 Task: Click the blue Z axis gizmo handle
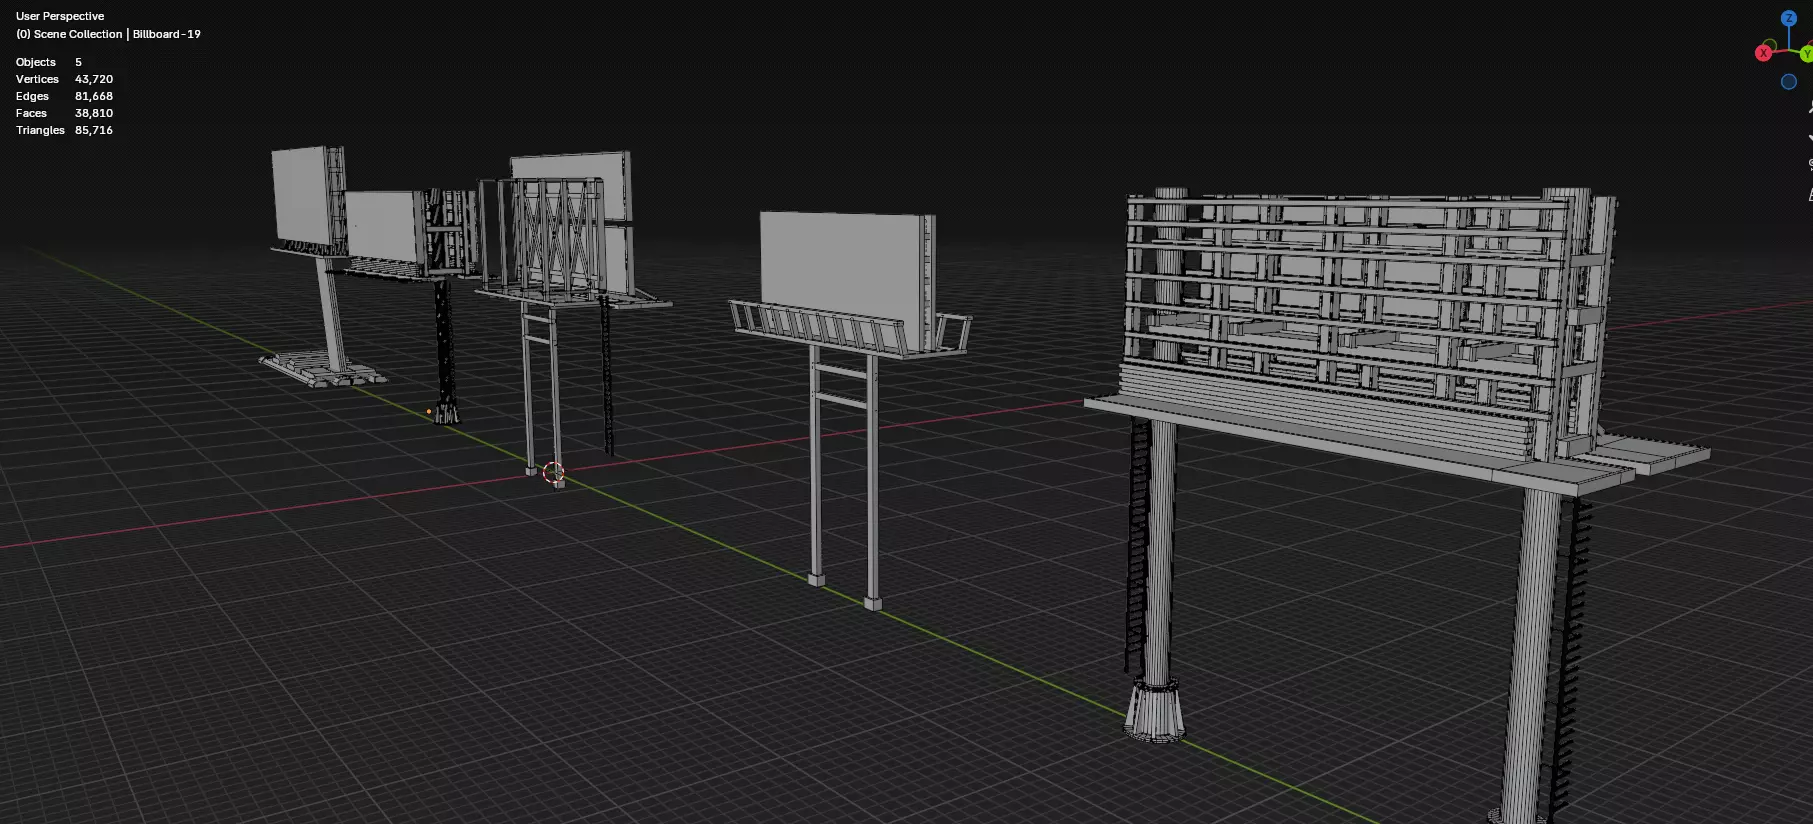click(1789, 18)
